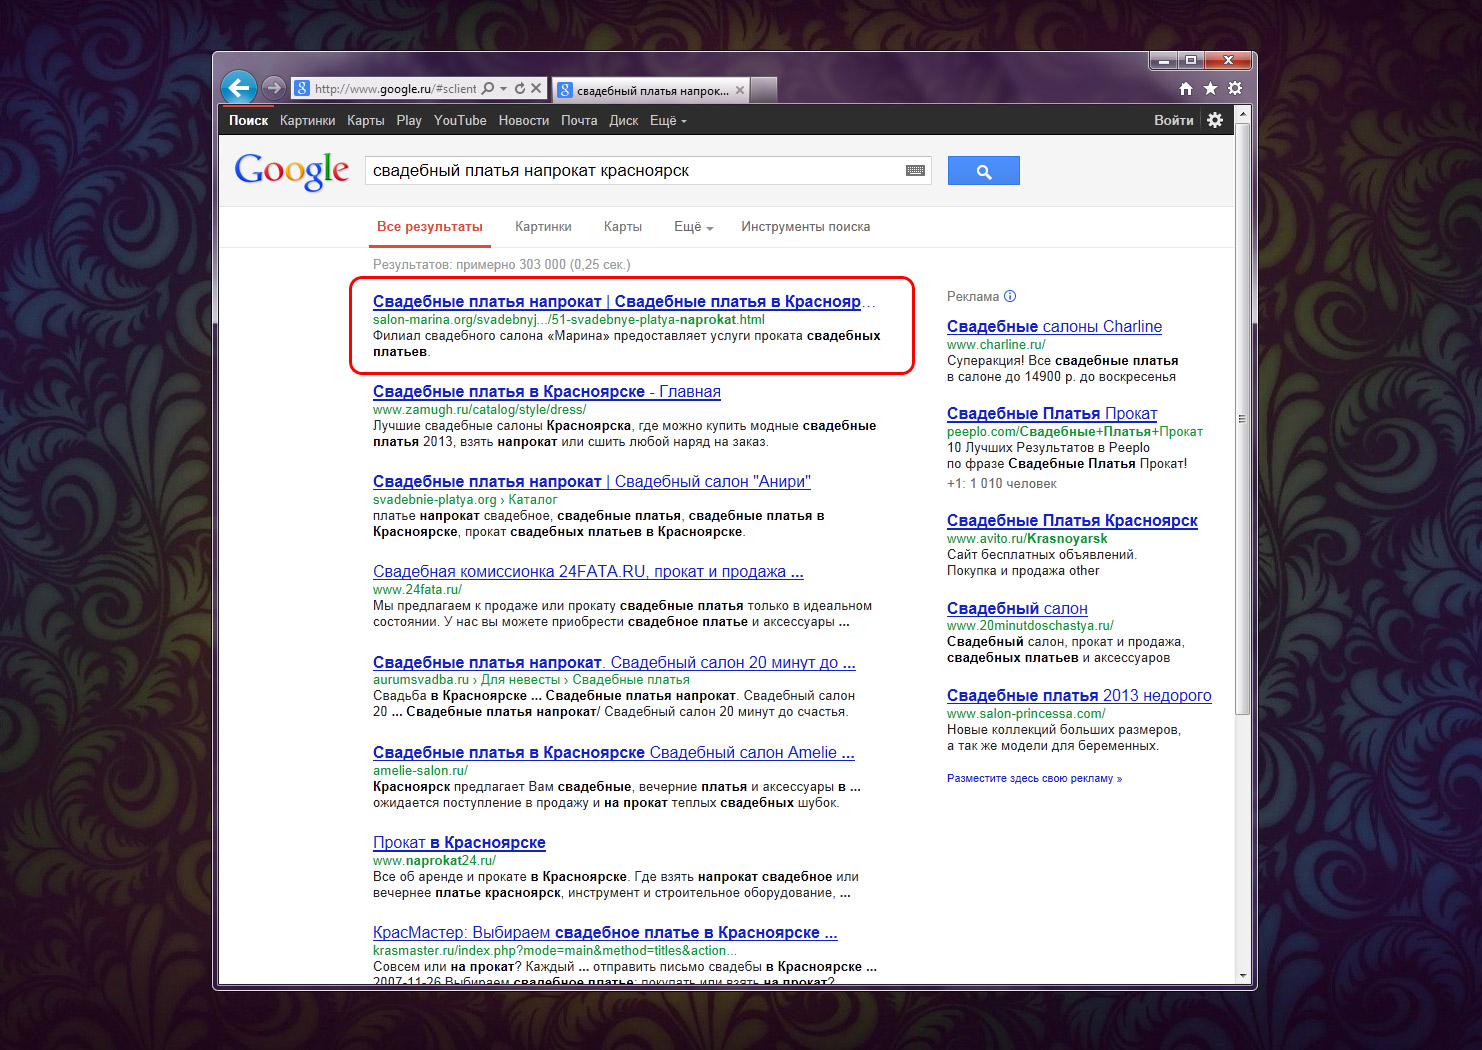1482x1050 pixels.
Task: Open "Свадебная комиссионка 24FATA.RU" result
Action: click(588, 572)
